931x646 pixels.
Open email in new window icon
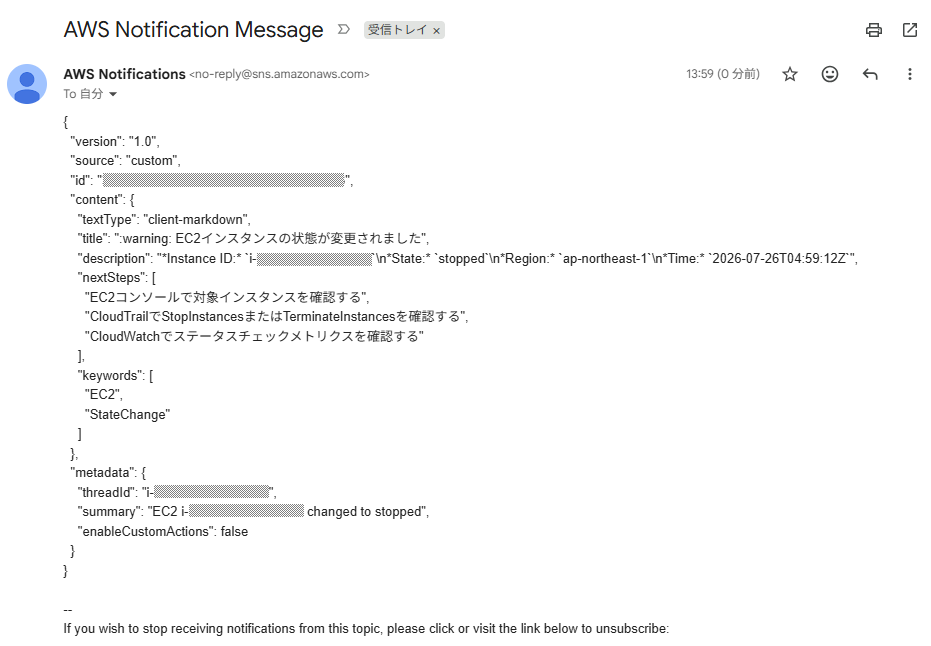(x=910, y=30)
